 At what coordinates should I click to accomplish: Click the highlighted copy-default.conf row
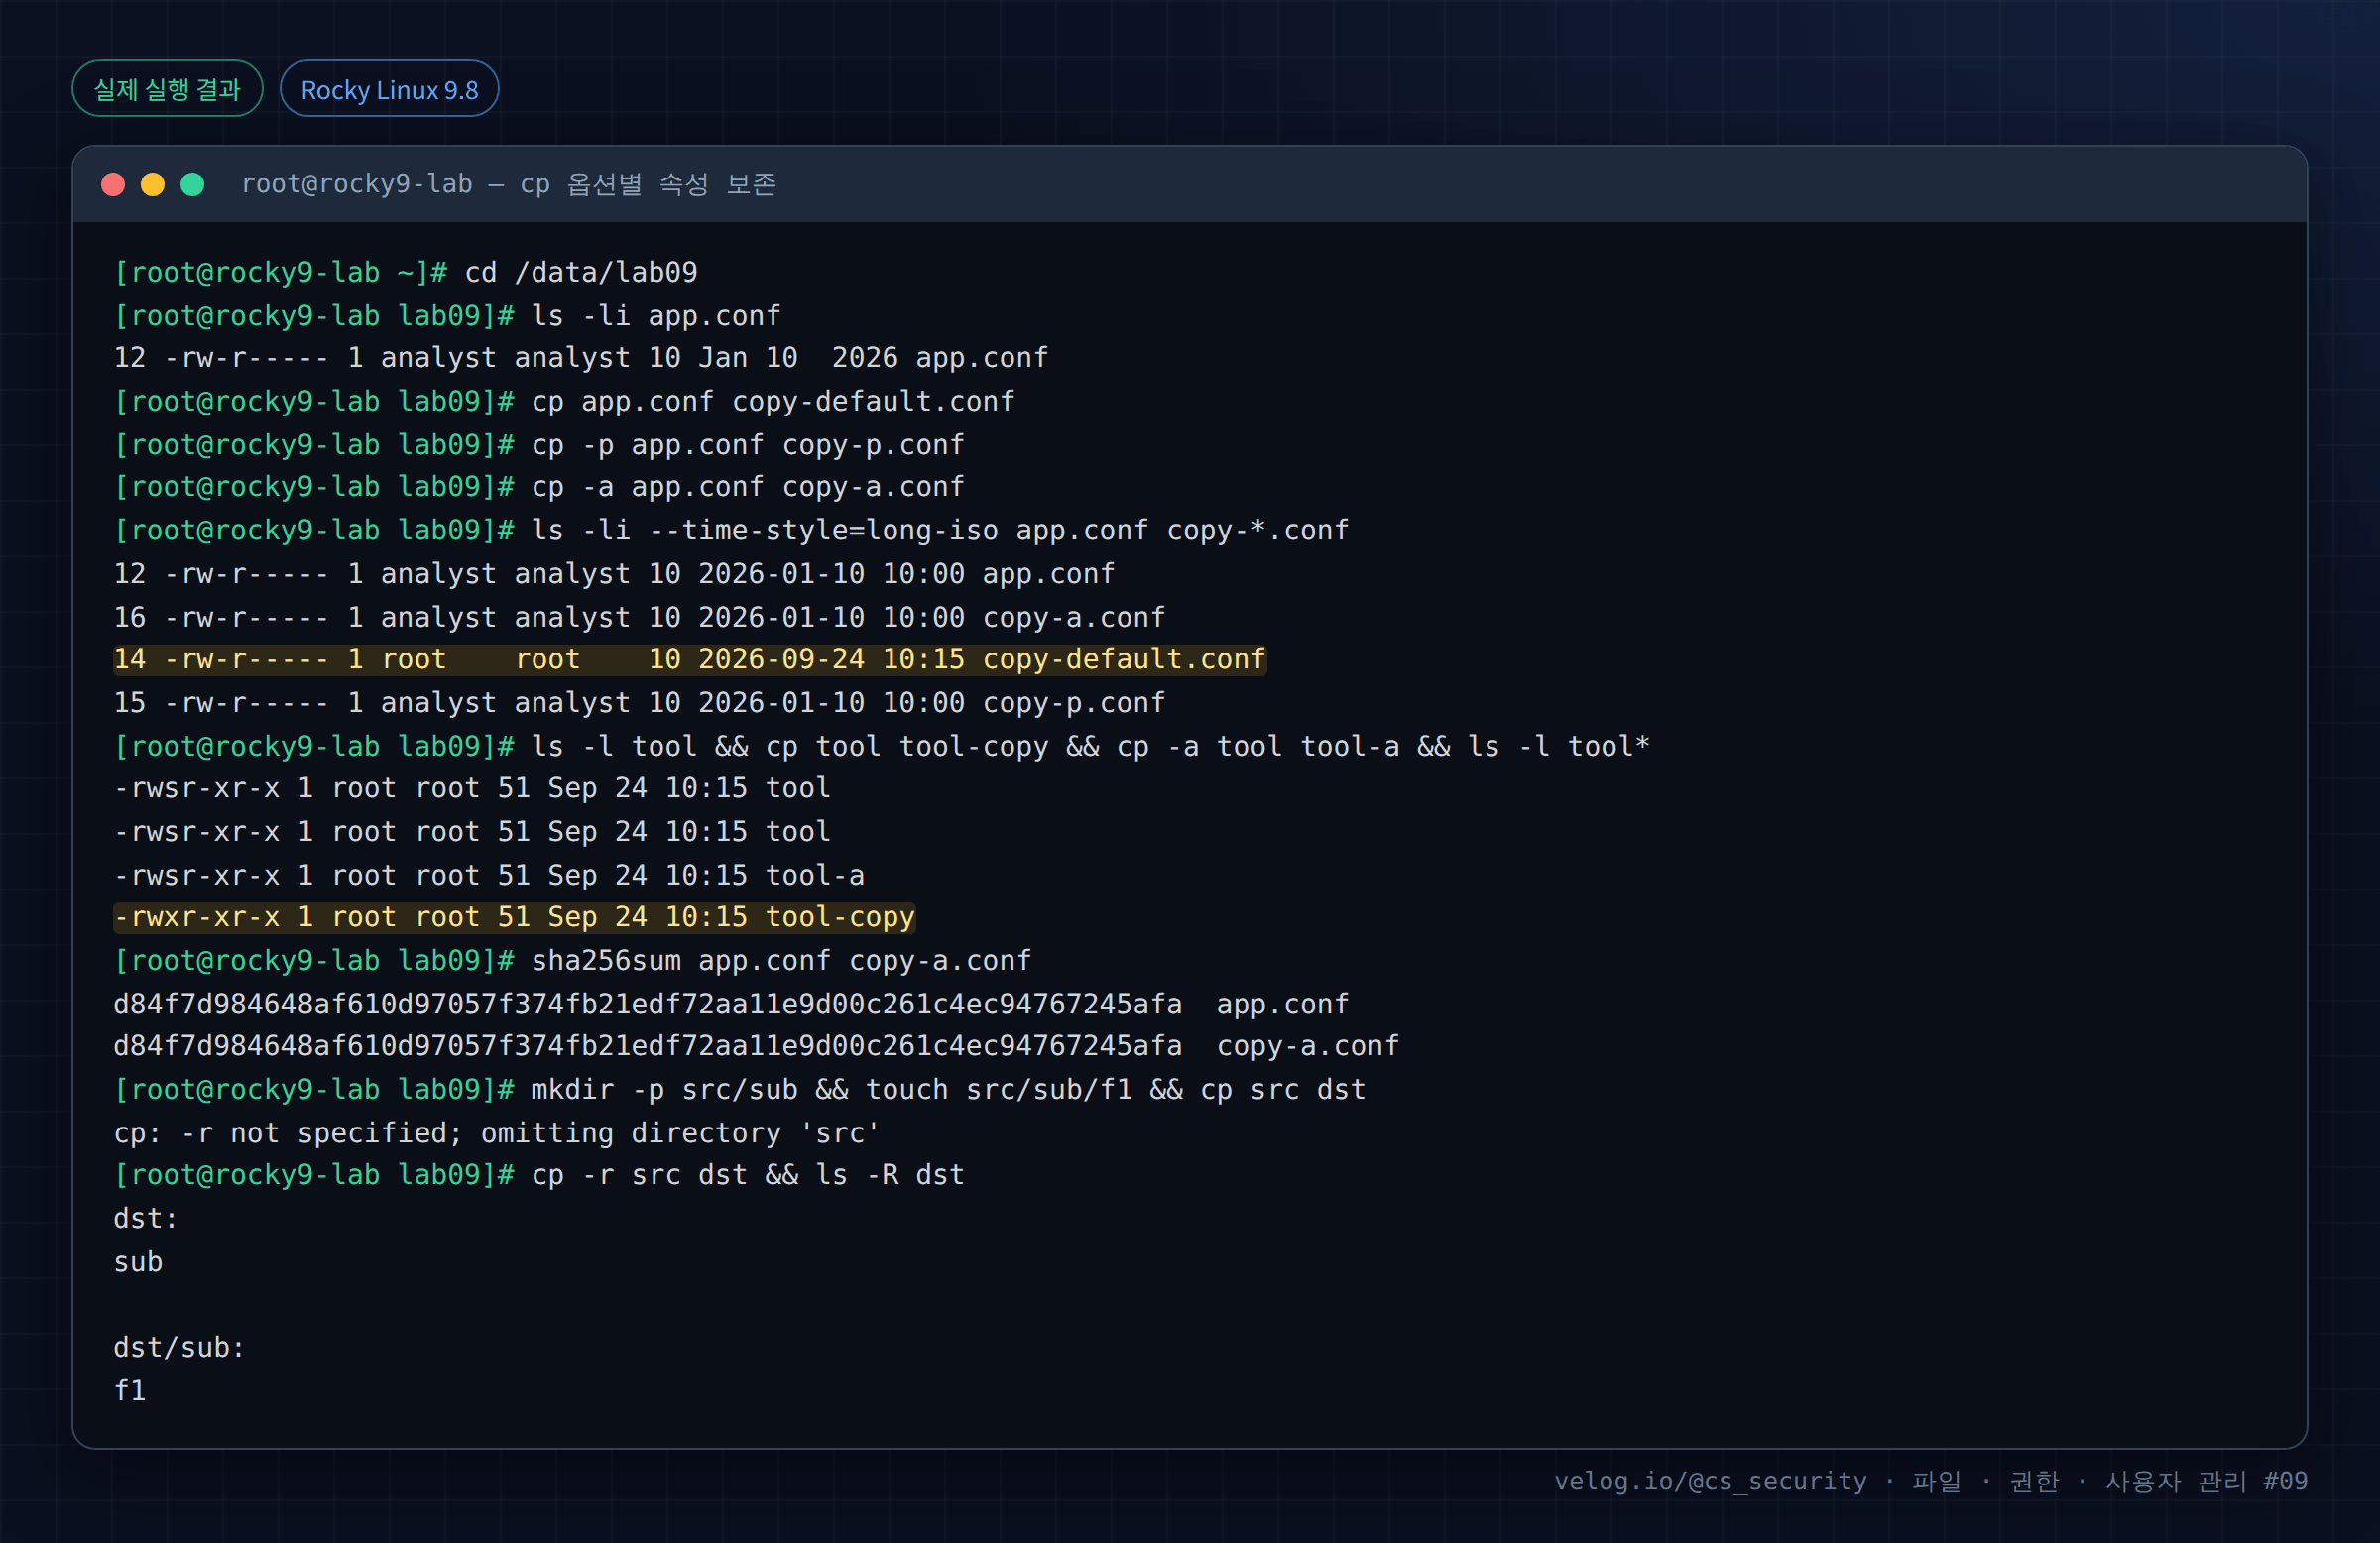coord(689,660)
